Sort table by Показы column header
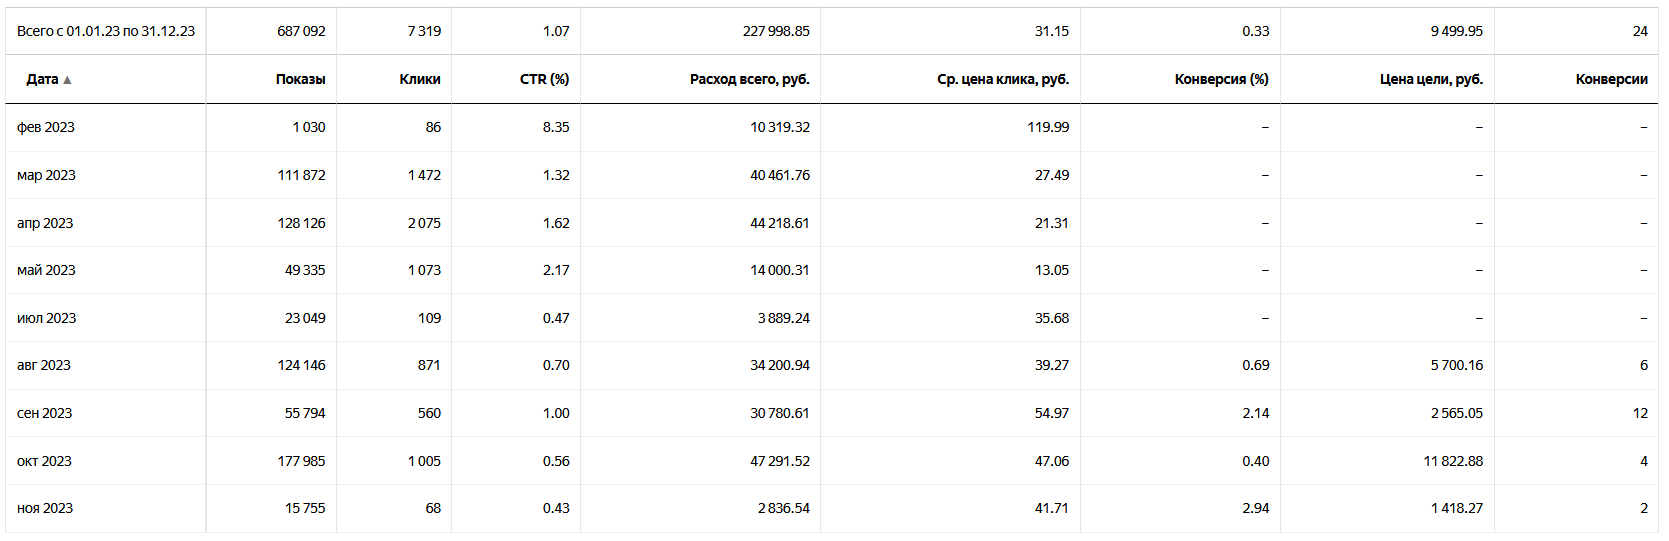This screenshot has height=541, width=1669. point(300,79)
